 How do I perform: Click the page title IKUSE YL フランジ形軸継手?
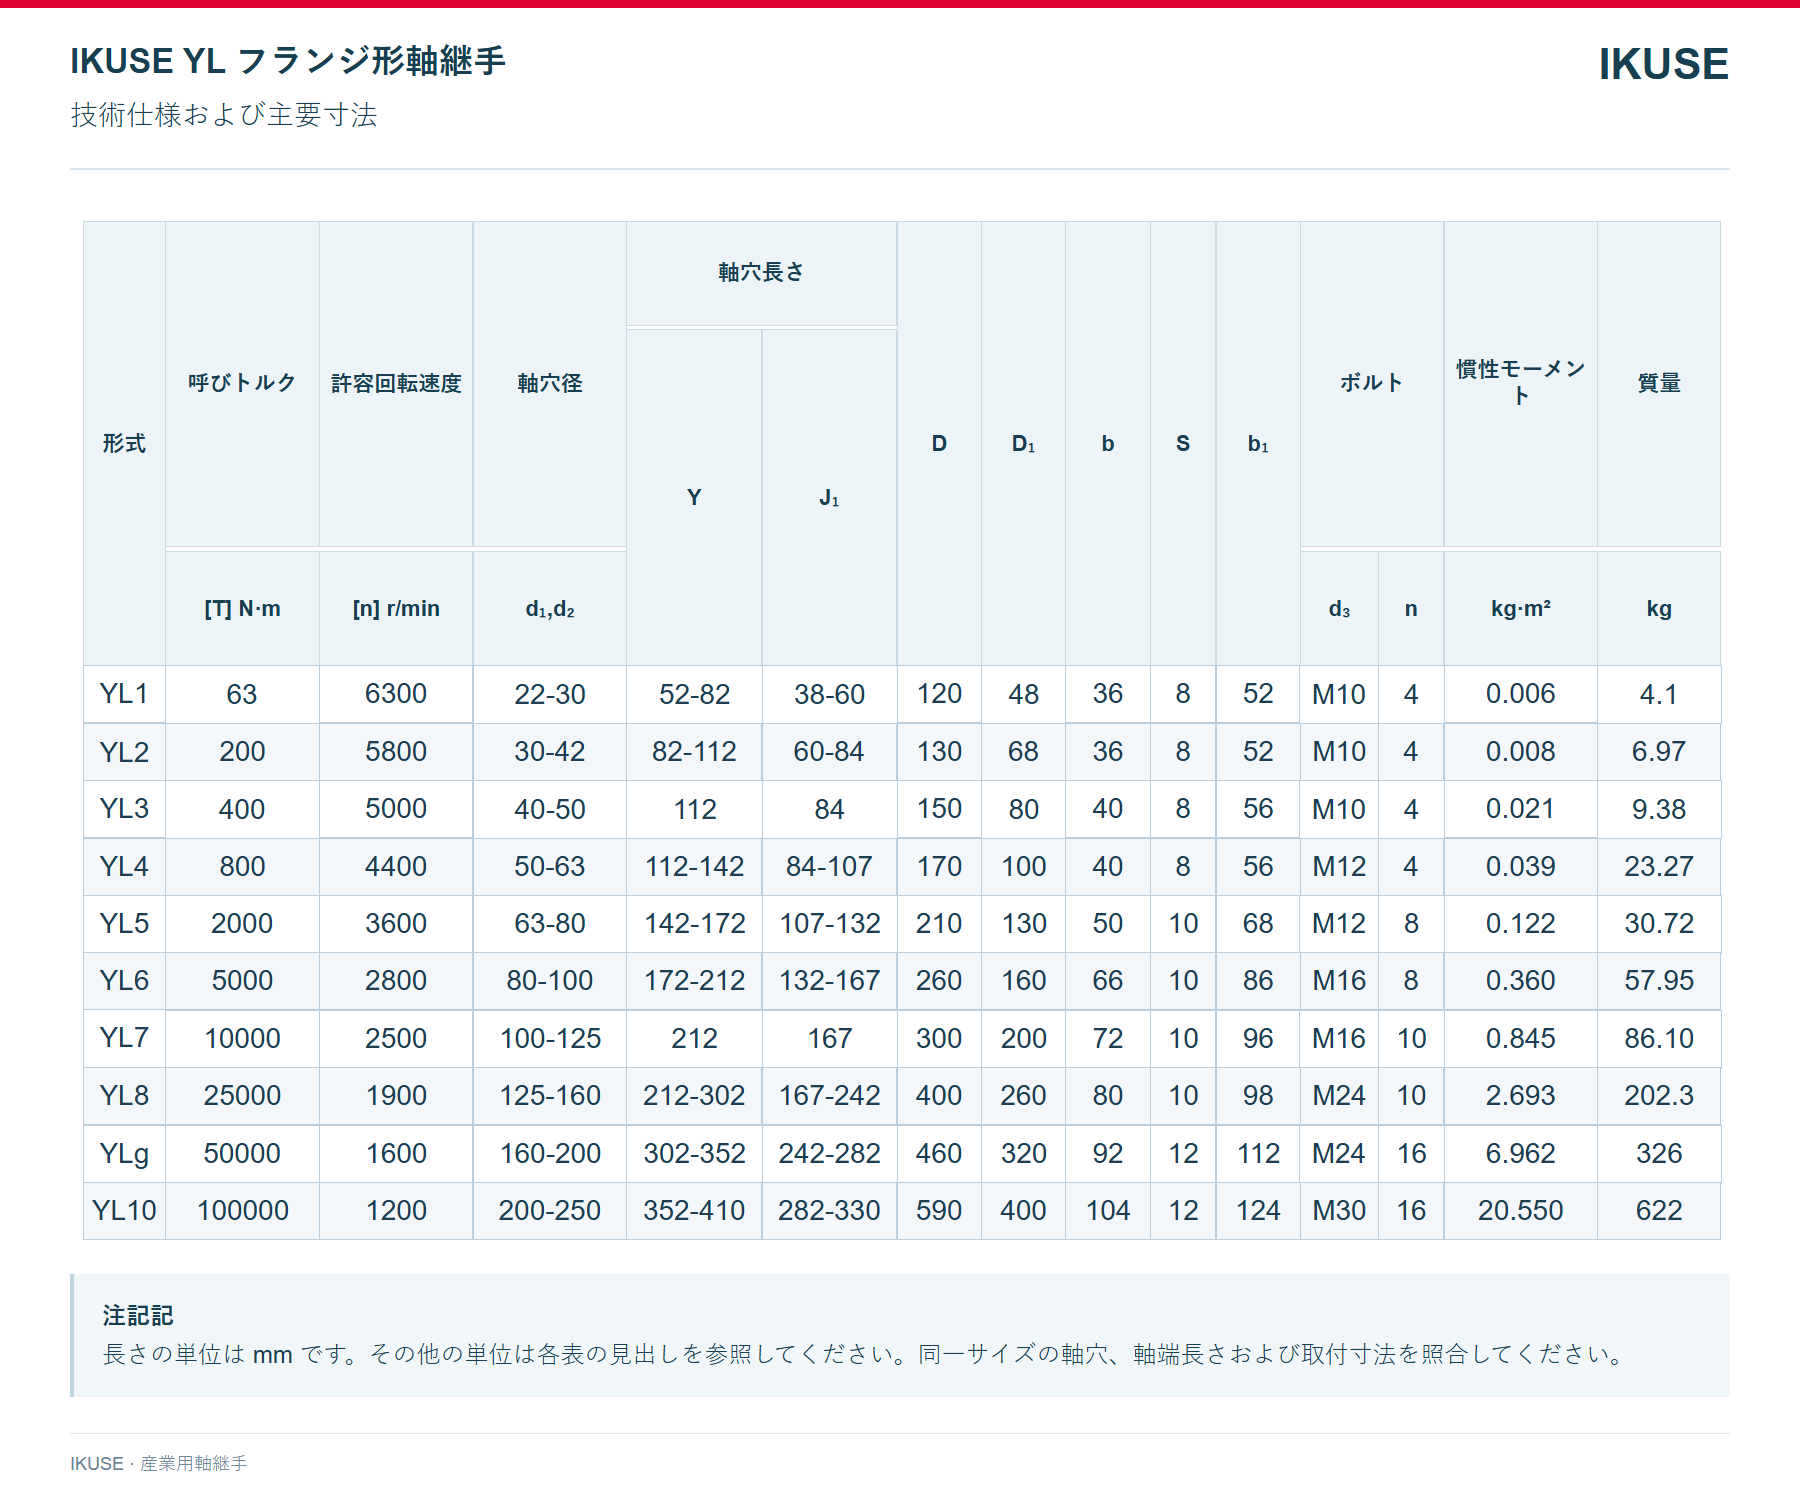point(288,61)
